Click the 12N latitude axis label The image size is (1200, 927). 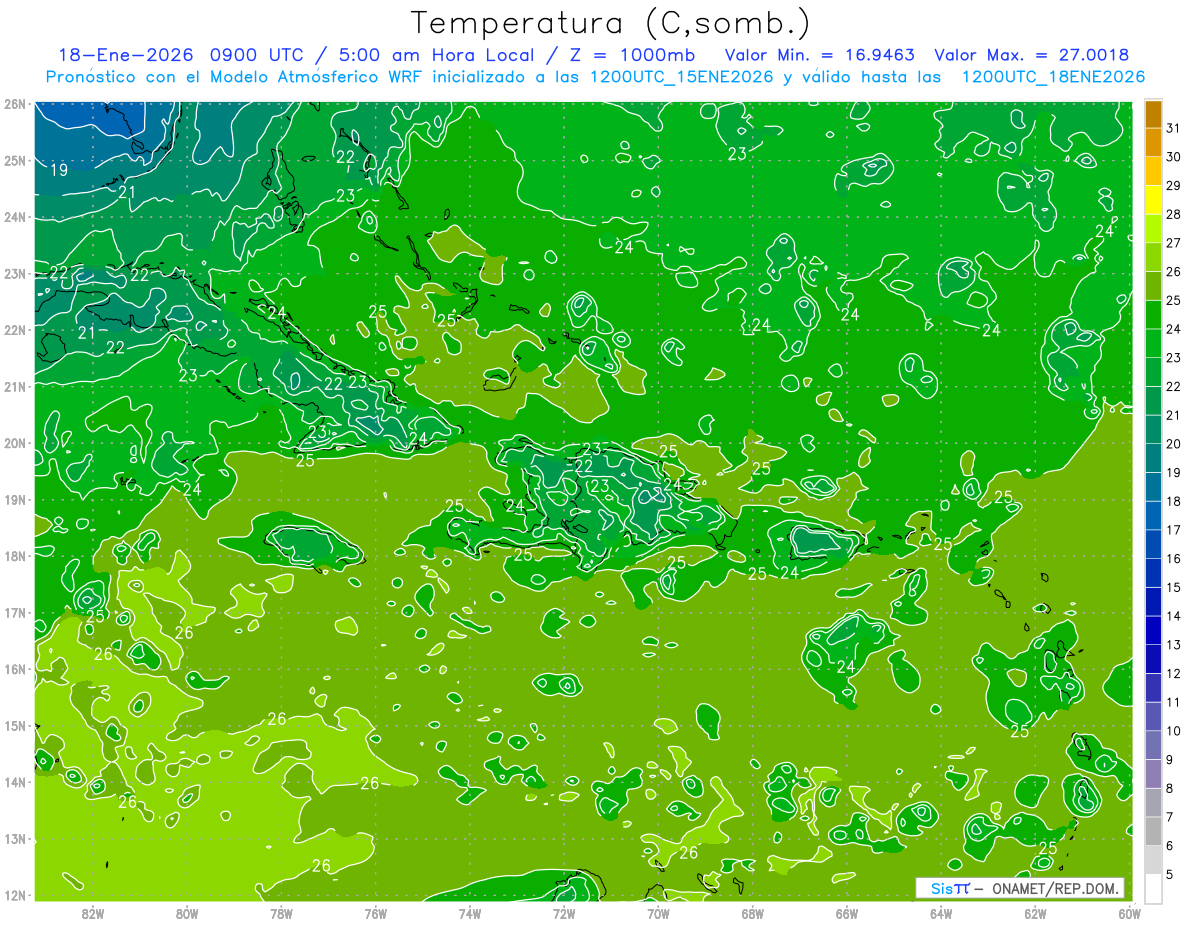(x=14, y=895)
